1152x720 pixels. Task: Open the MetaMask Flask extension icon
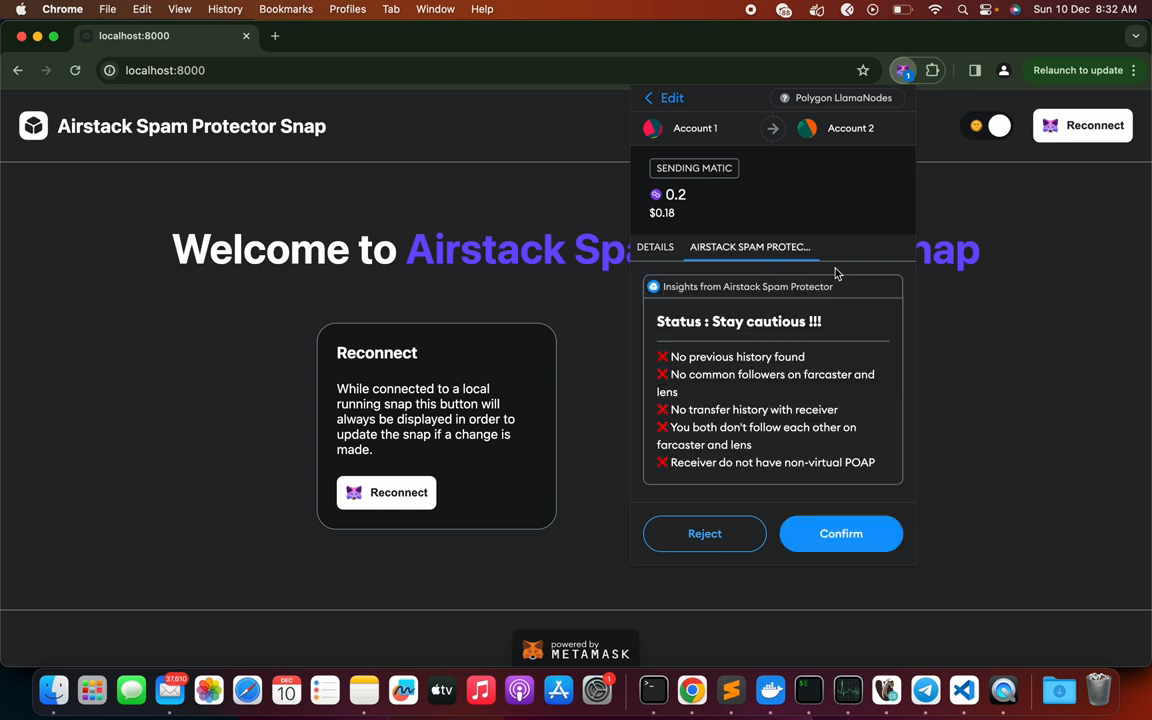[x=904, y=71]
